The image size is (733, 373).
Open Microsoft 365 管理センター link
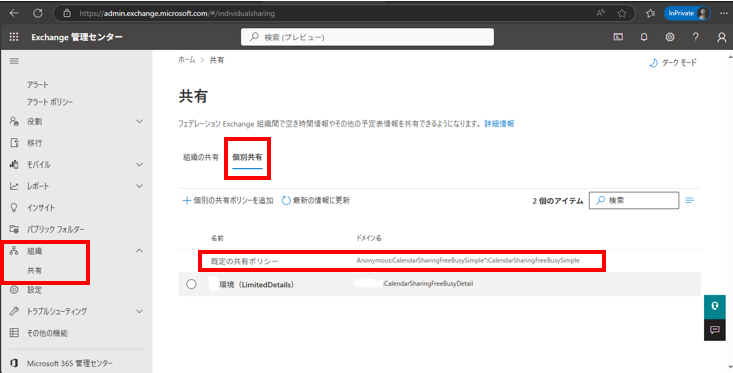70,363
